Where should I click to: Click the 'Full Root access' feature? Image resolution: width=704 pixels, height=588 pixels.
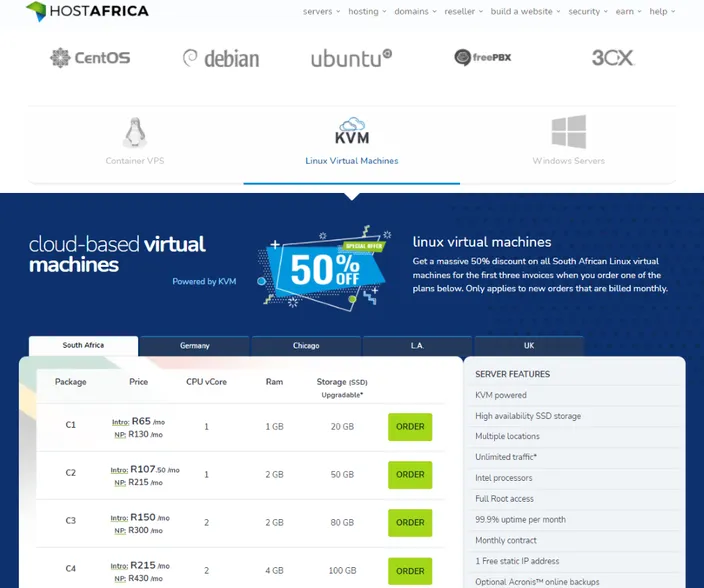click(x=504, y=499)
